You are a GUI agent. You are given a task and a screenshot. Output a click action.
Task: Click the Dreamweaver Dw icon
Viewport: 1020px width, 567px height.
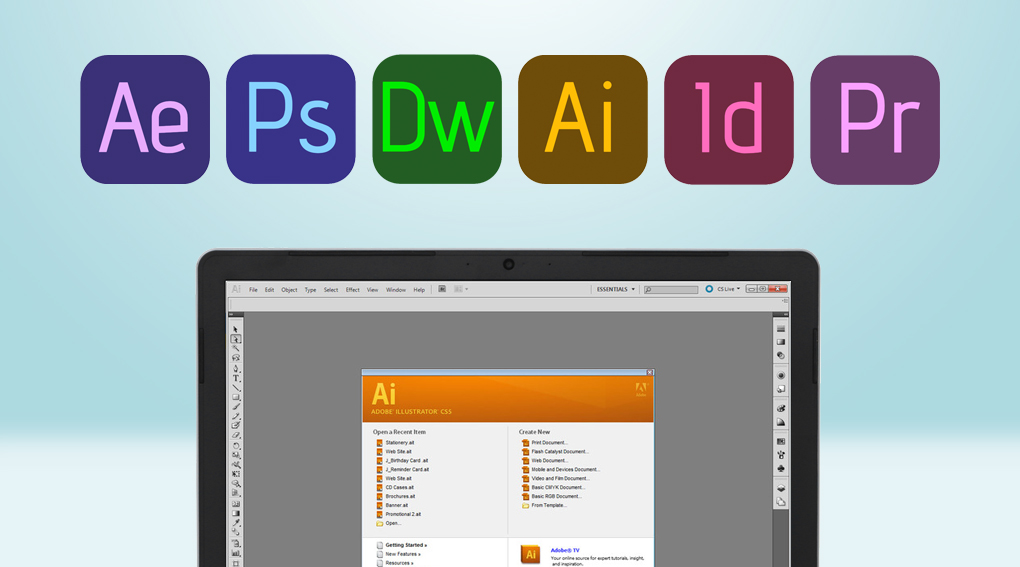coord(436,119)
